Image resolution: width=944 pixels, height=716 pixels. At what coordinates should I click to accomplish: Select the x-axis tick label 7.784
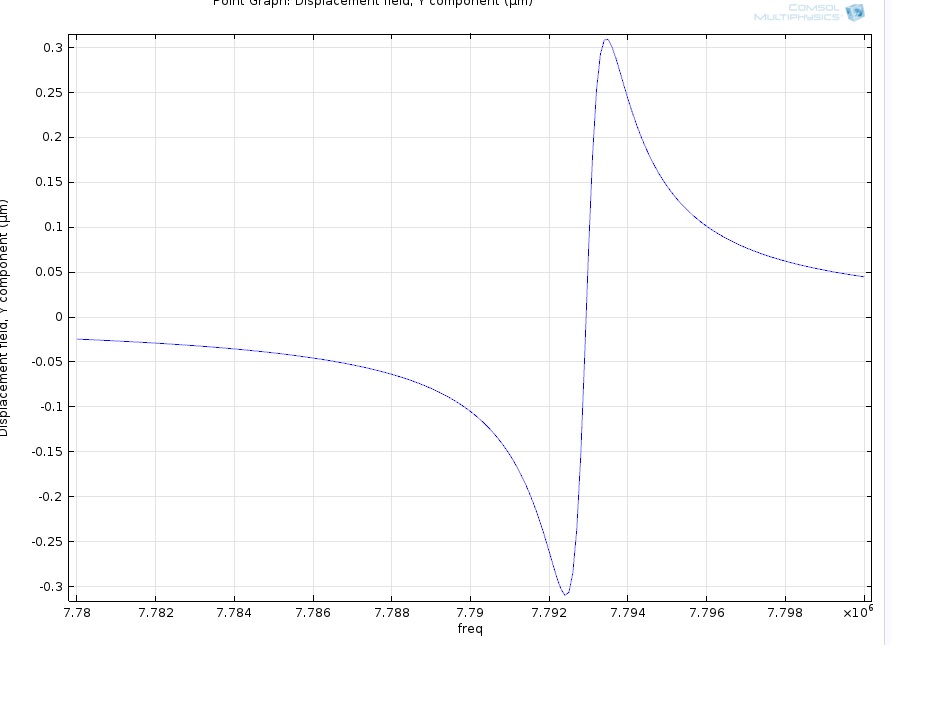pyautogui.click(x=234, y=612)
